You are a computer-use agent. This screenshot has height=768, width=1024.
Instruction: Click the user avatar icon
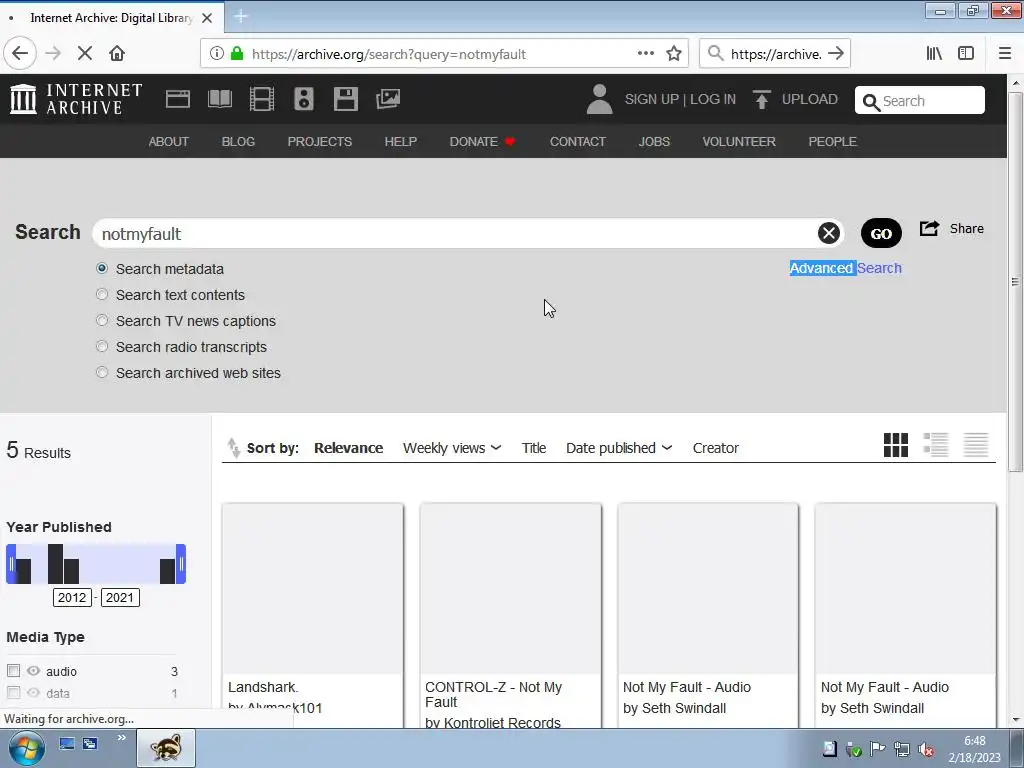[599, 99]
